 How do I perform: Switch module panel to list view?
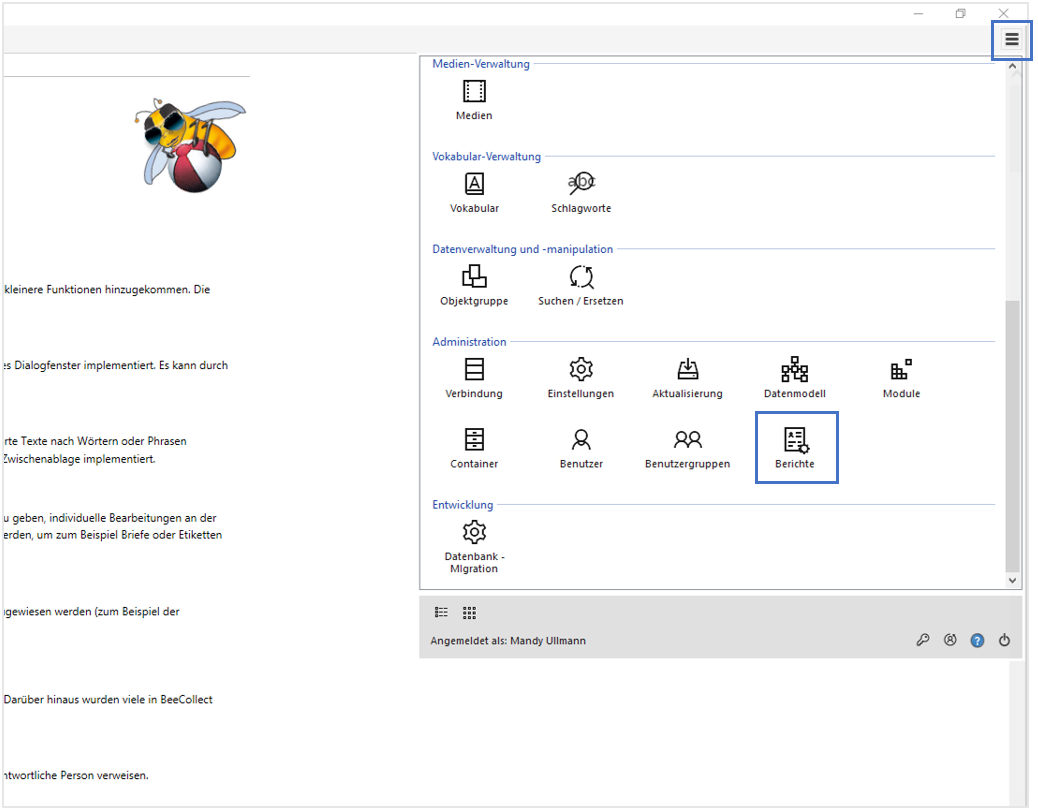pyautogui.click(x=441, y=613)
